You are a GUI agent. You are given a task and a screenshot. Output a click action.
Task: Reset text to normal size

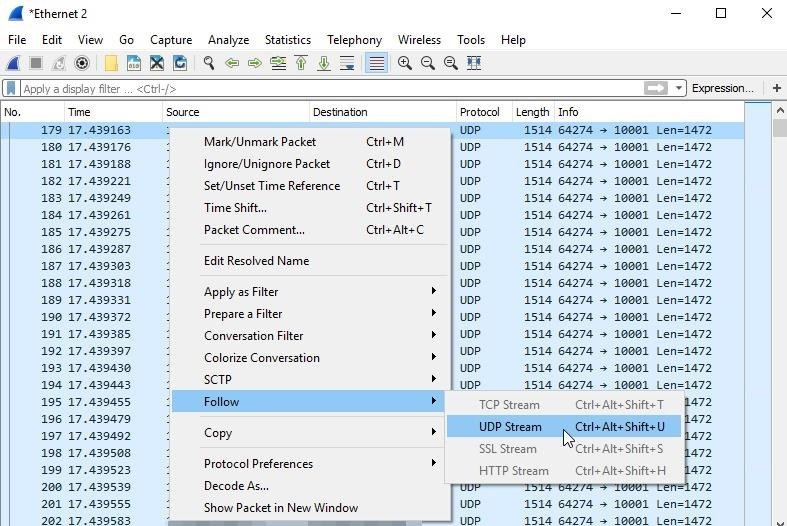coord(451,63)
